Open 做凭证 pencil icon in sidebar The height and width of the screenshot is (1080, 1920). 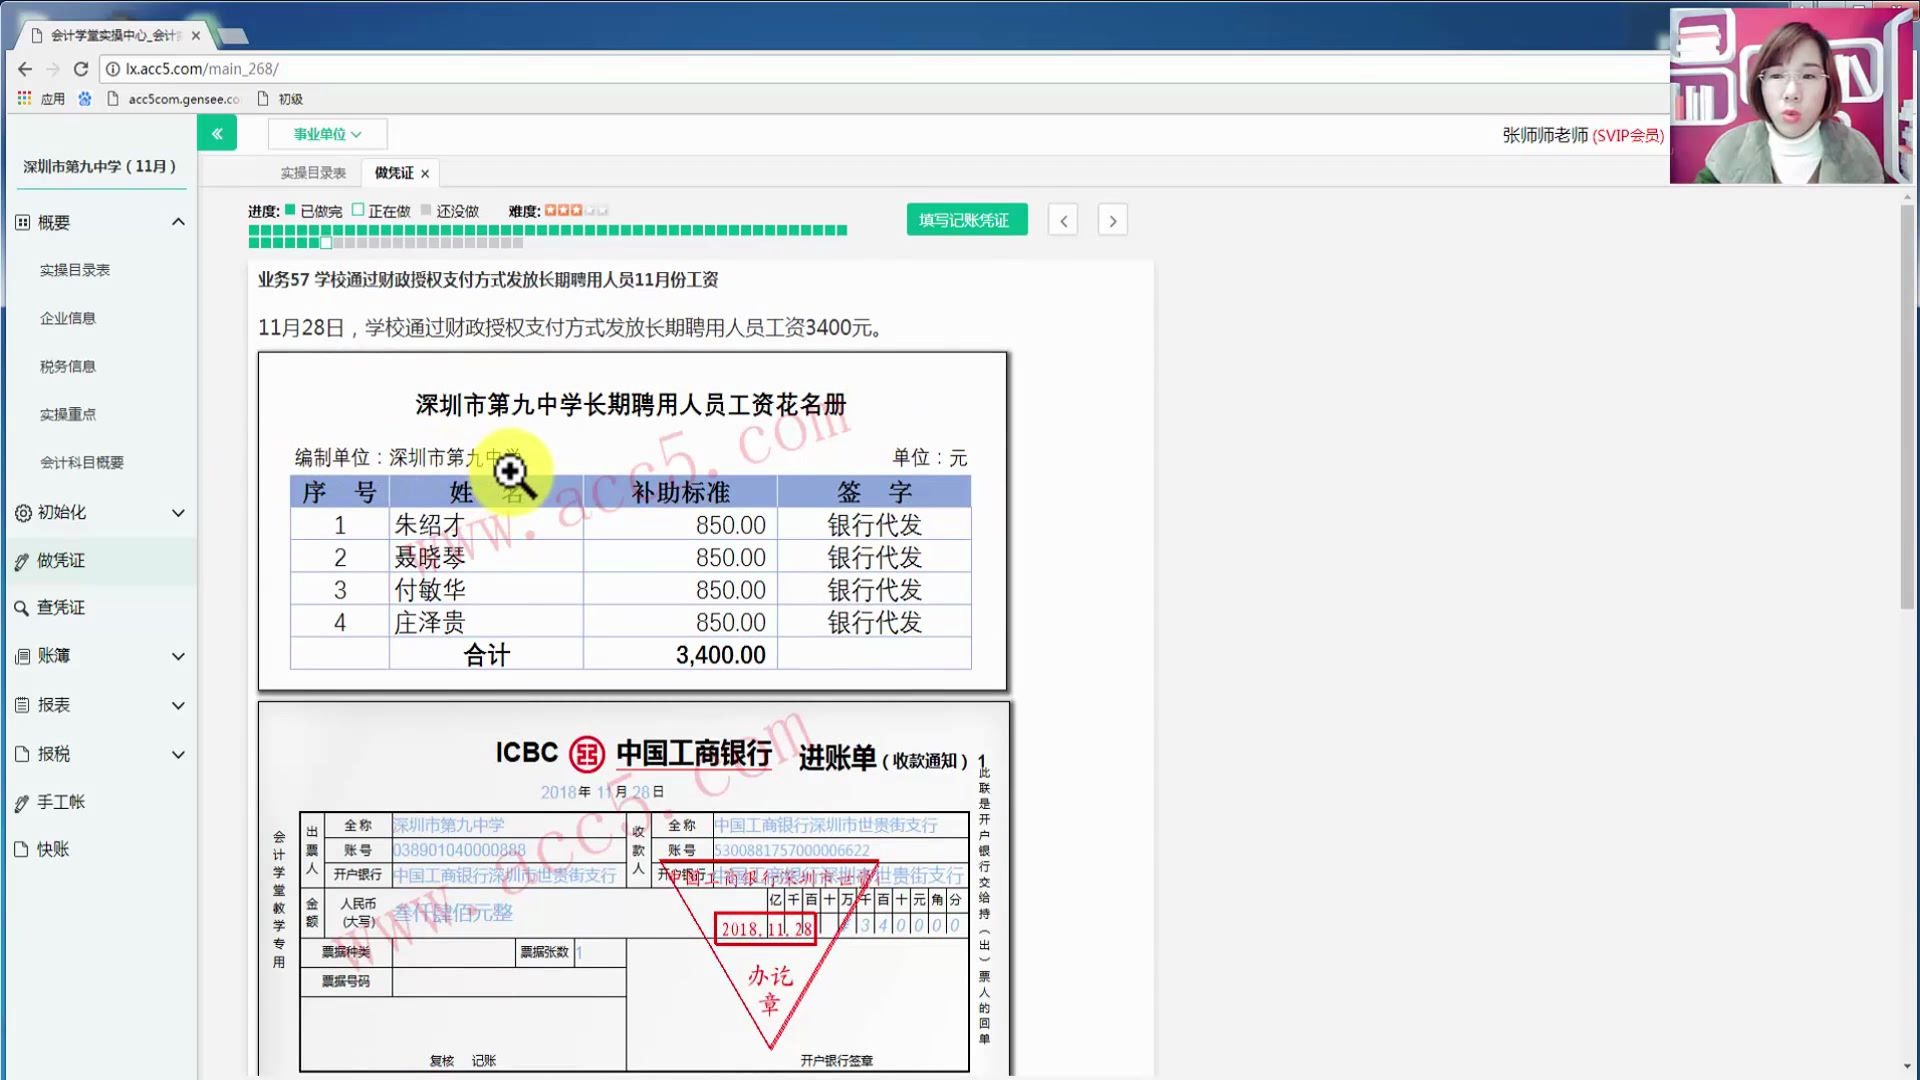(22, 562)
